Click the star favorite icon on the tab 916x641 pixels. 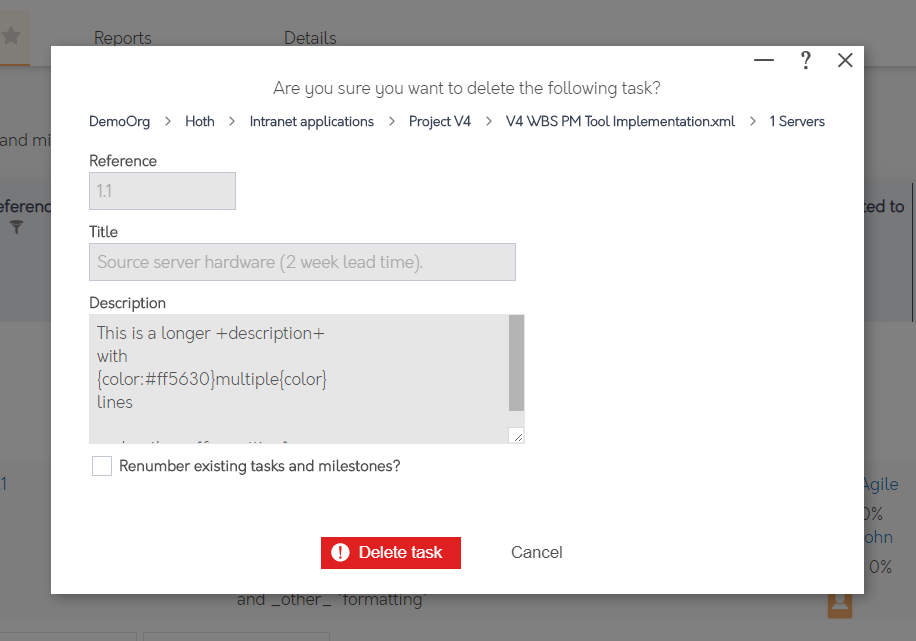12,36
